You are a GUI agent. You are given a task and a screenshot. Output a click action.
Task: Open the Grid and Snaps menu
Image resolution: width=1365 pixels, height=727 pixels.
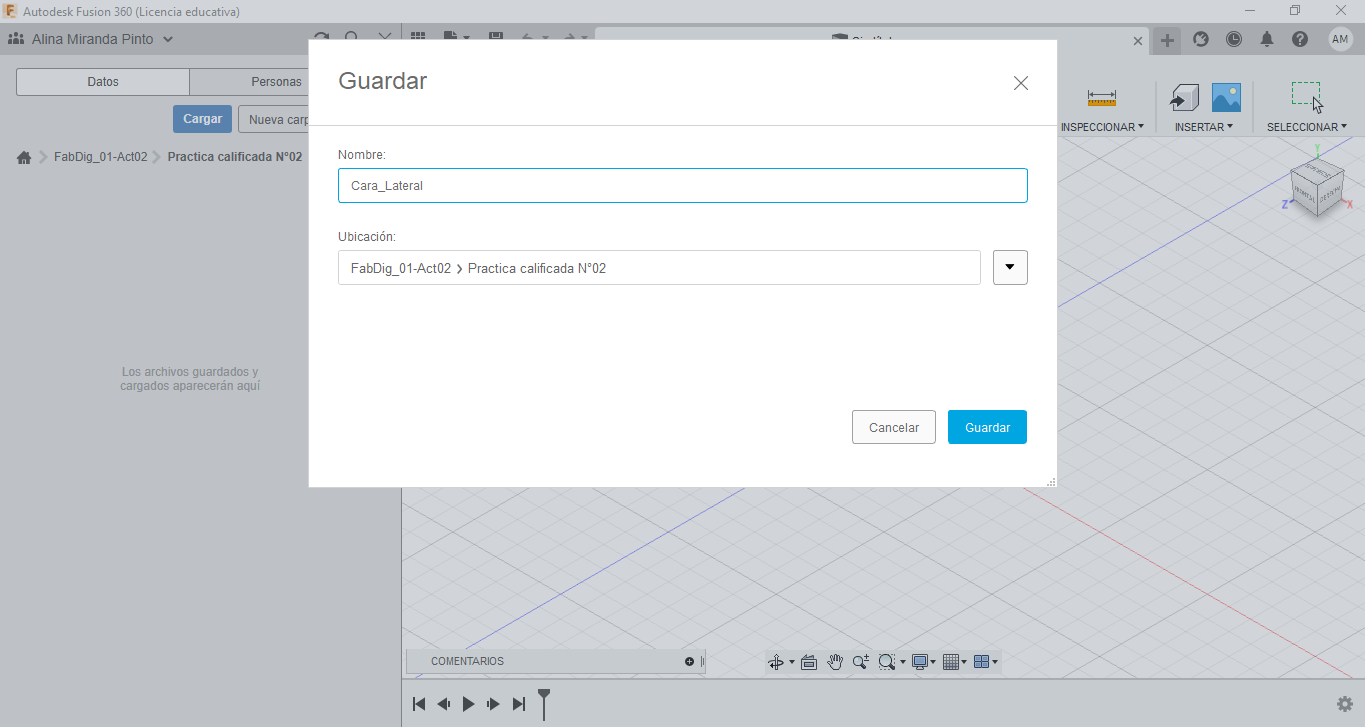coord(955,662)
